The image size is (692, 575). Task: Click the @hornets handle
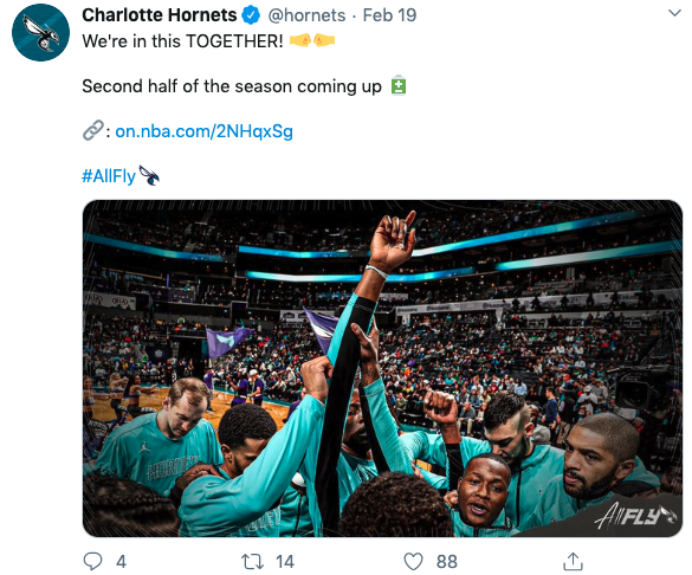click(x=307, y=15)
